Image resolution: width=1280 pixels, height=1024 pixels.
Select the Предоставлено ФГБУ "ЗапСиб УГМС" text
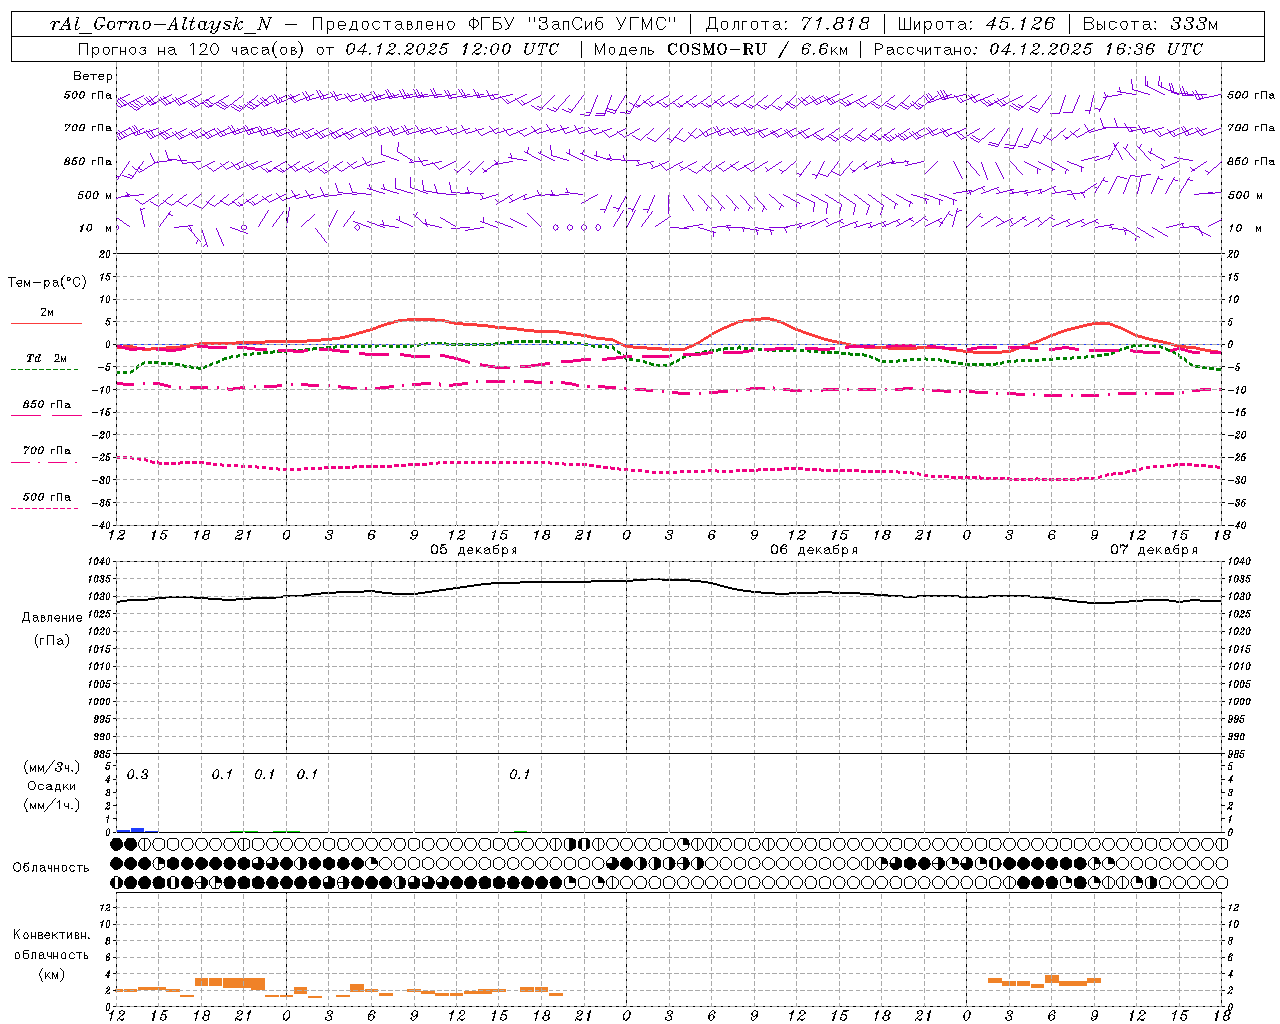(x=493, y=24)
